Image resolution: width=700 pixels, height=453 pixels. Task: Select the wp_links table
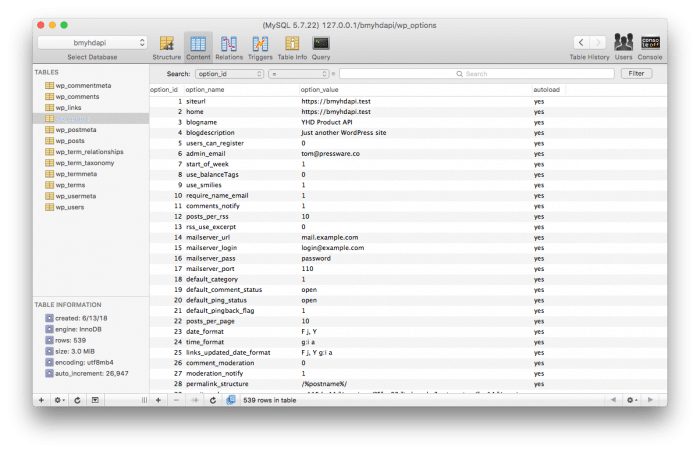(x=68, y=108)
